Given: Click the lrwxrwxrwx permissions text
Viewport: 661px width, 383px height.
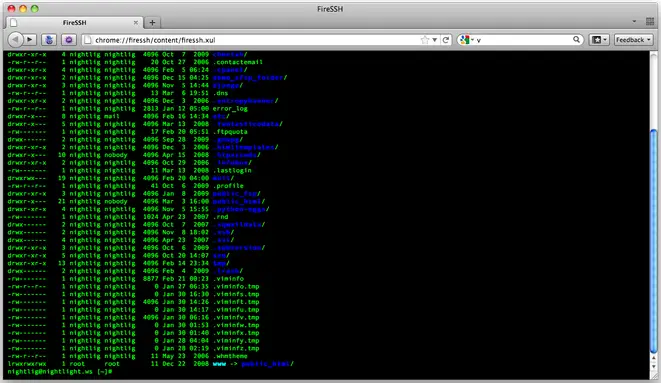Looking at the screenshot, I should point(27,364).
